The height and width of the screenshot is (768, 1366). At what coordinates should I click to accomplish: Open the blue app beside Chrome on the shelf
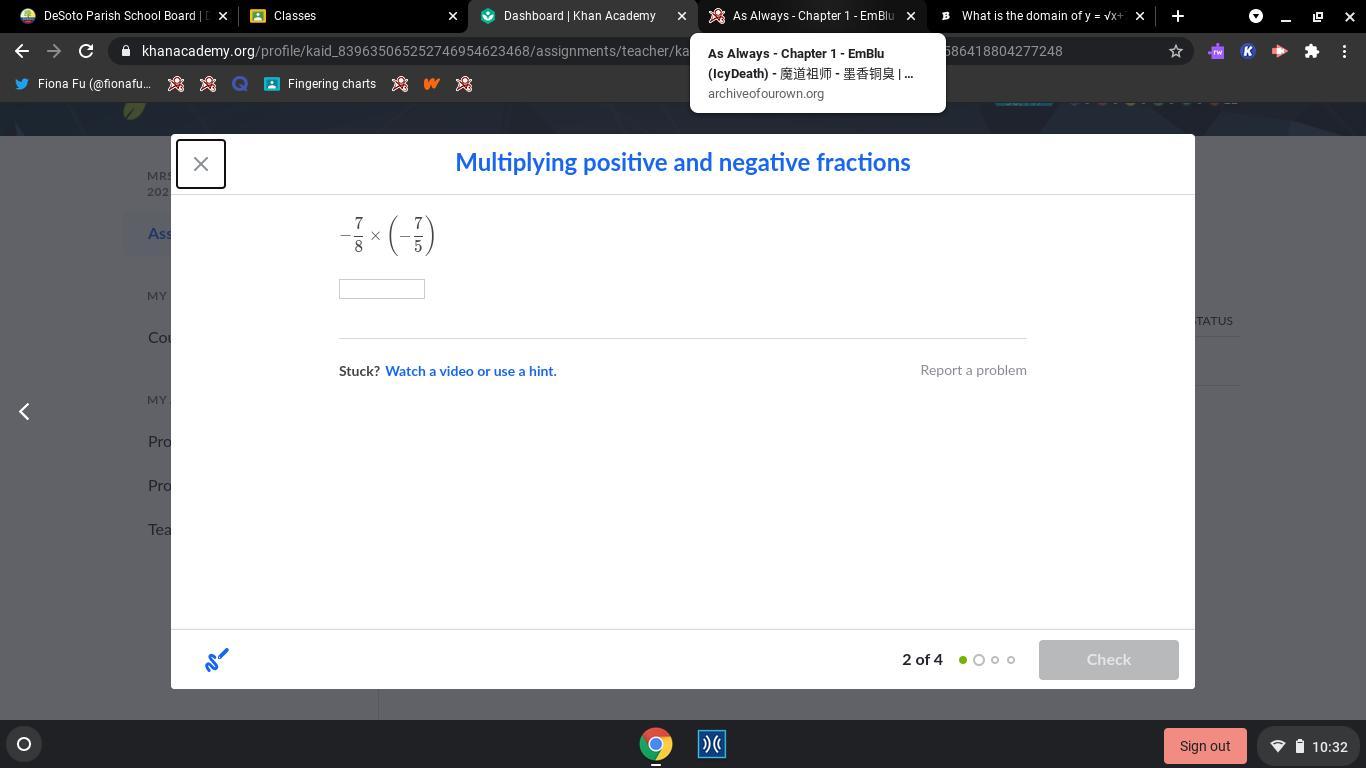pyautogui.click(x=712, y=744)
